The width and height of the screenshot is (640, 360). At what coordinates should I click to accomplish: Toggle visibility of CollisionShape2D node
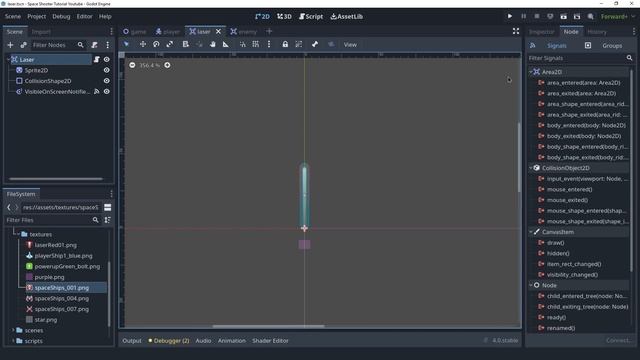(x=107, y=81)
